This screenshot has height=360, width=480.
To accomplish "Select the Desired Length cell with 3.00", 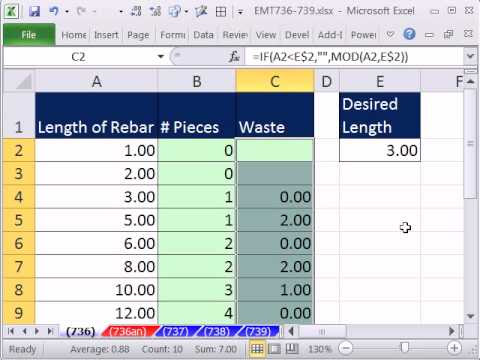I will [380, 151].
